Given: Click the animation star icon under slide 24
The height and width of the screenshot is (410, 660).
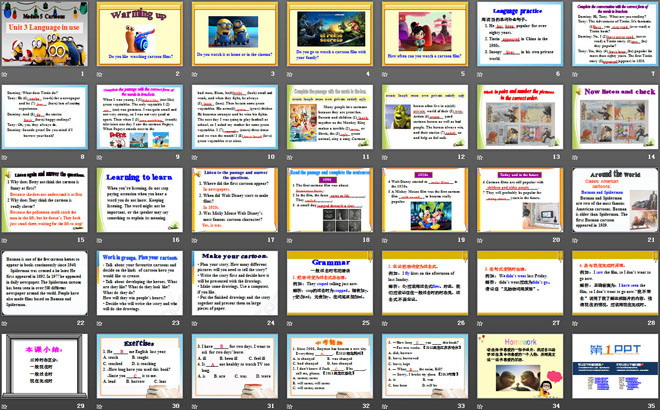Looking at the screenshot, I should coord(195,323).
